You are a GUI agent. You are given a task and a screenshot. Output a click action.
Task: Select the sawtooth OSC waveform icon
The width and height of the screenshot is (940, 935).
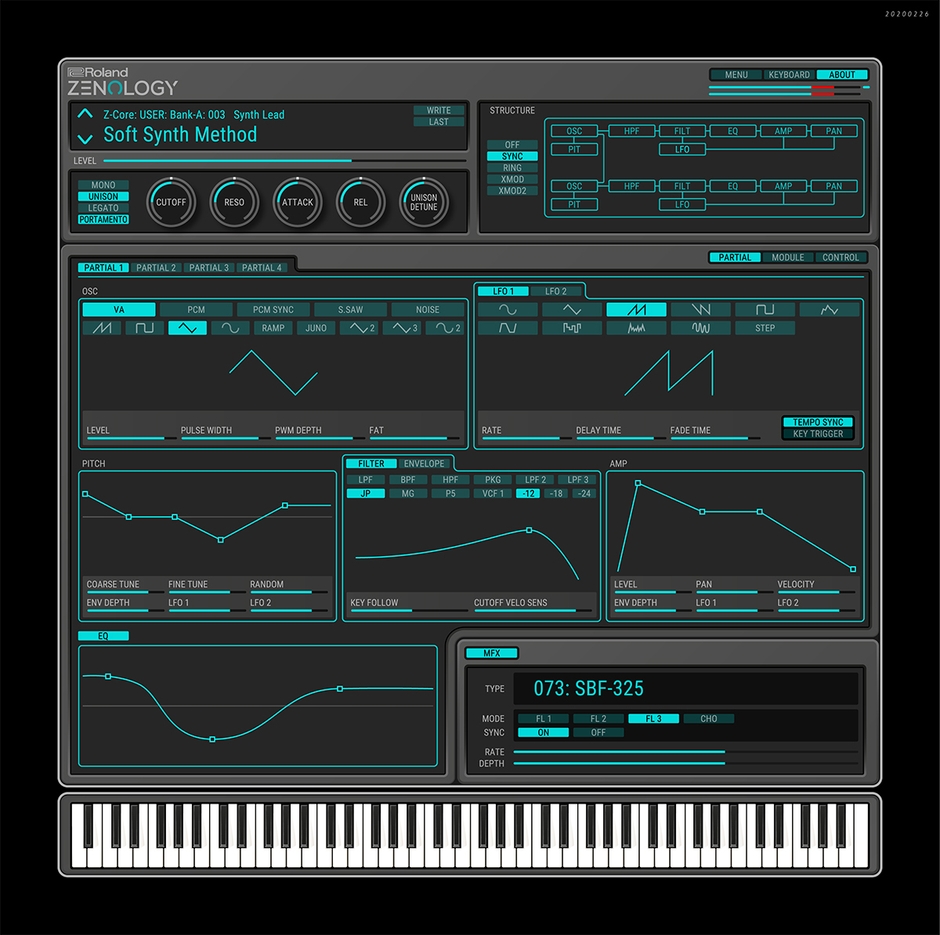pyautogui.click(x=102, y=328)
